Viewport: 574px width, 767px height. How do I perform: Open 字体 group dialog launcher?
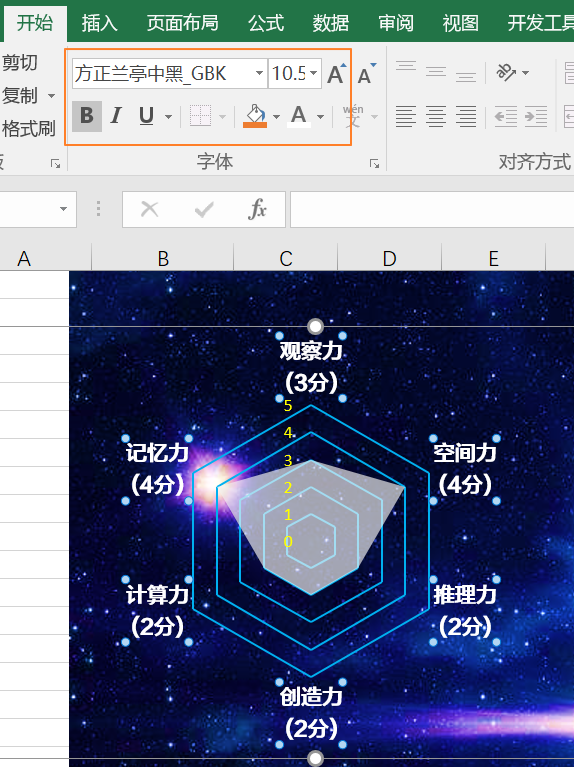(x=374, y=164)
